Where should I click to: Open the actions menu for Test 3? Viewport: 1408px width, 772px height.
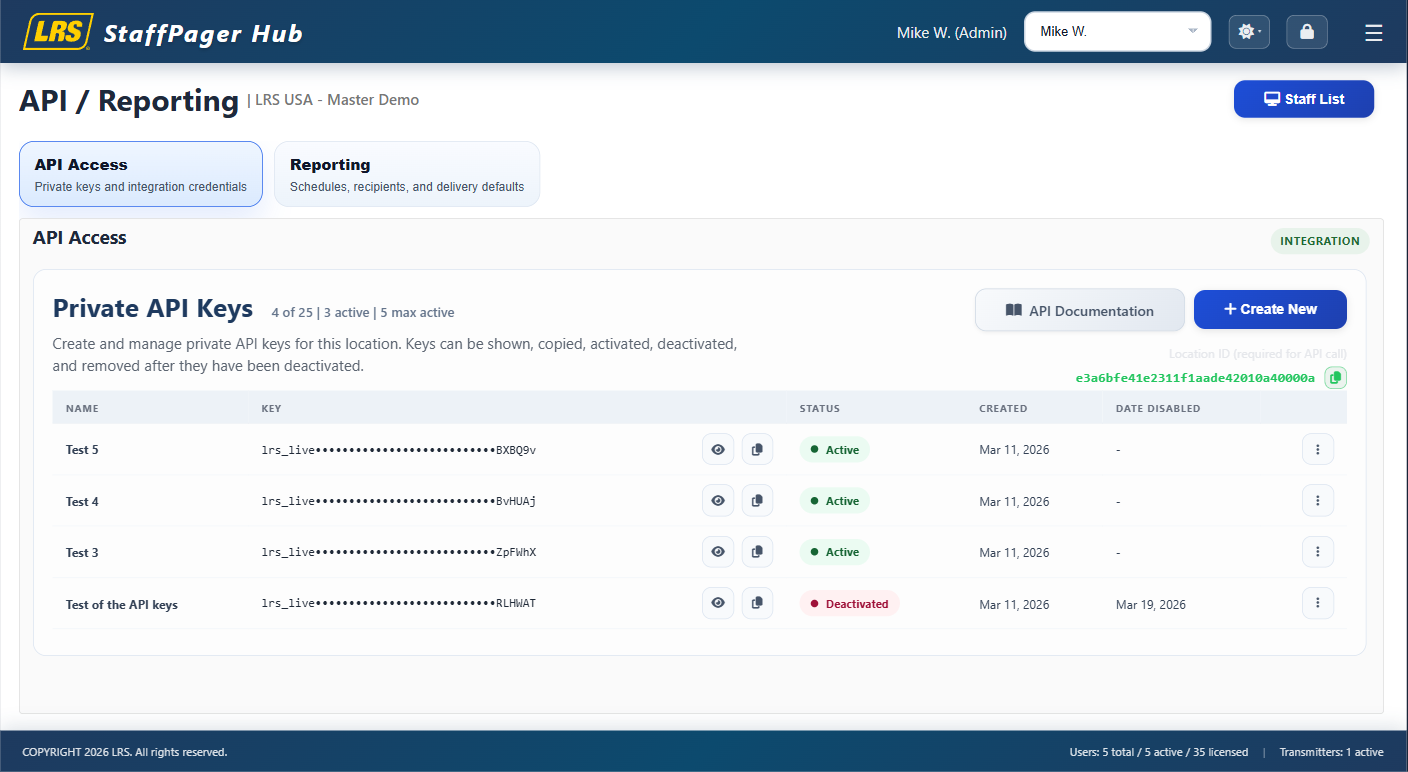pos(1318,551)
